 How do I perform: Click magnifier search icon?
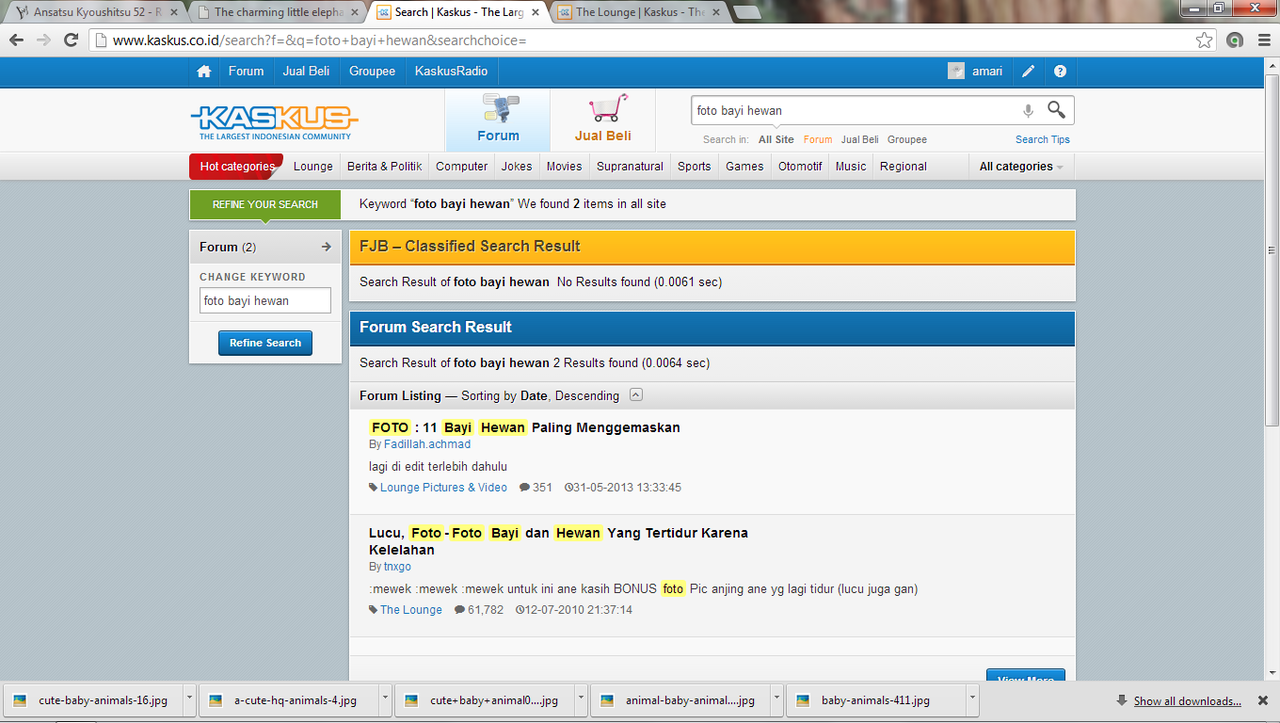[x=1056, y=110]
